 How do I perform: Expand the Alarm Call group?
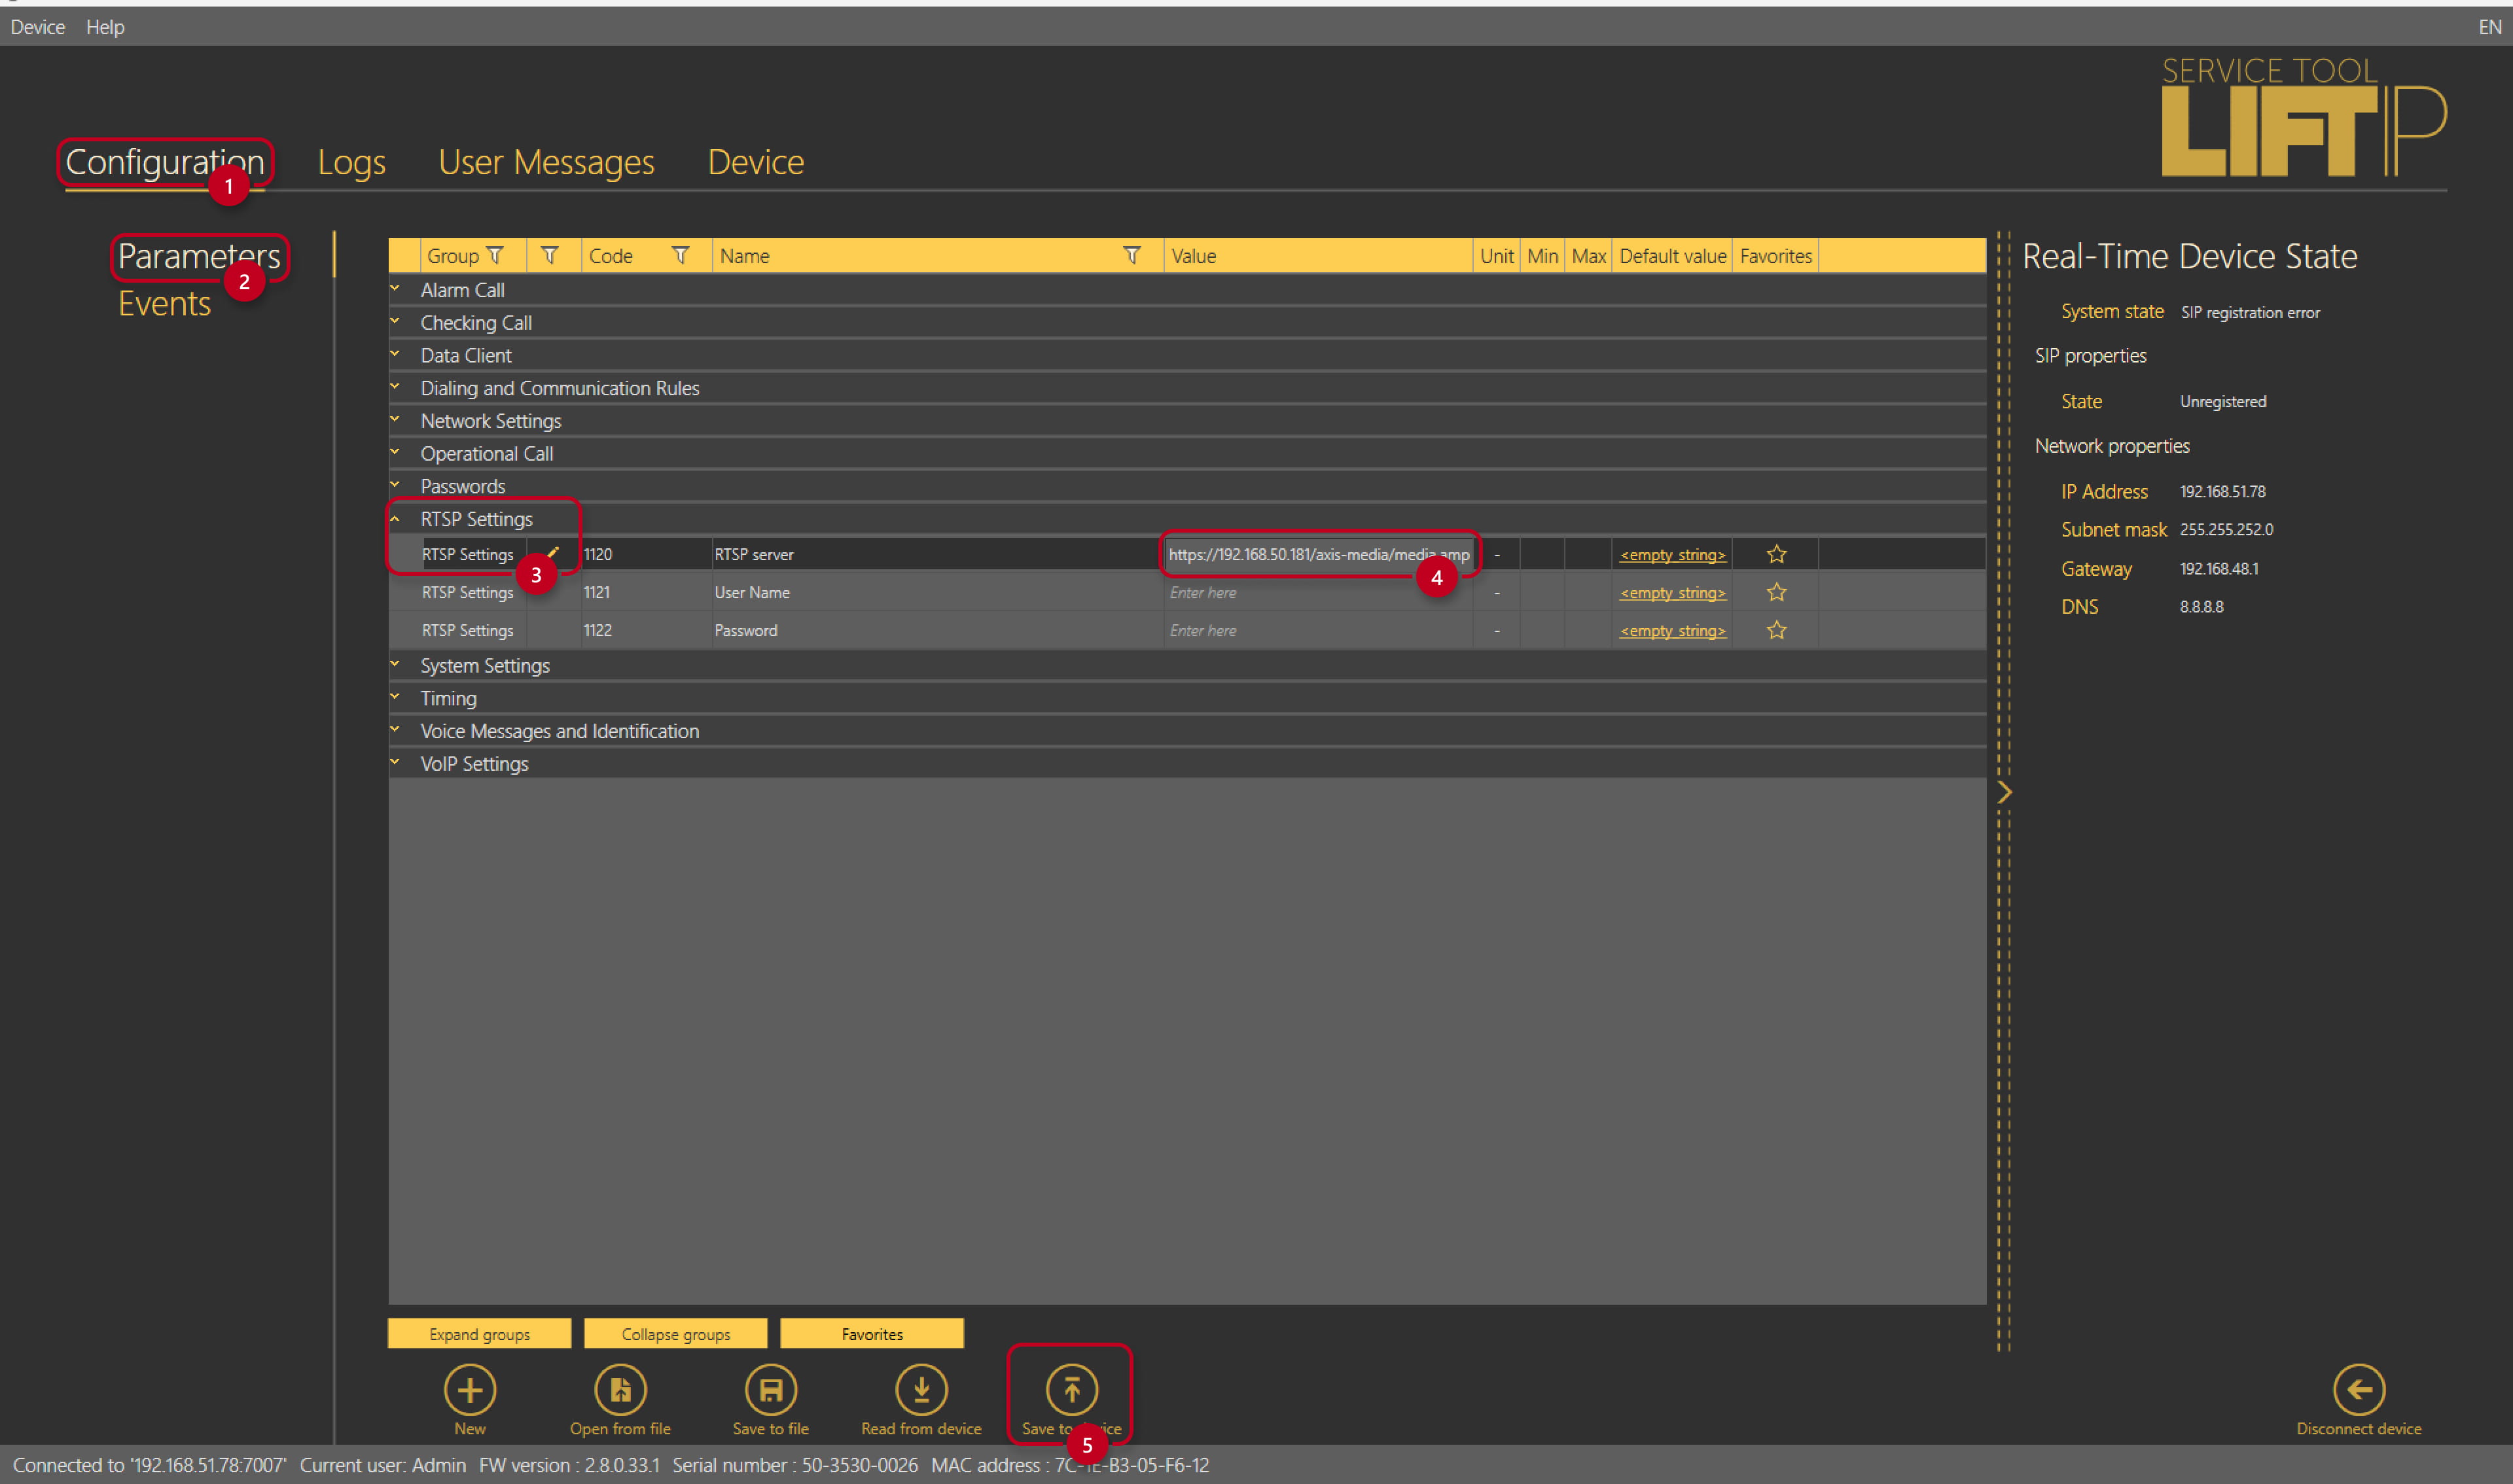[395, 289]
